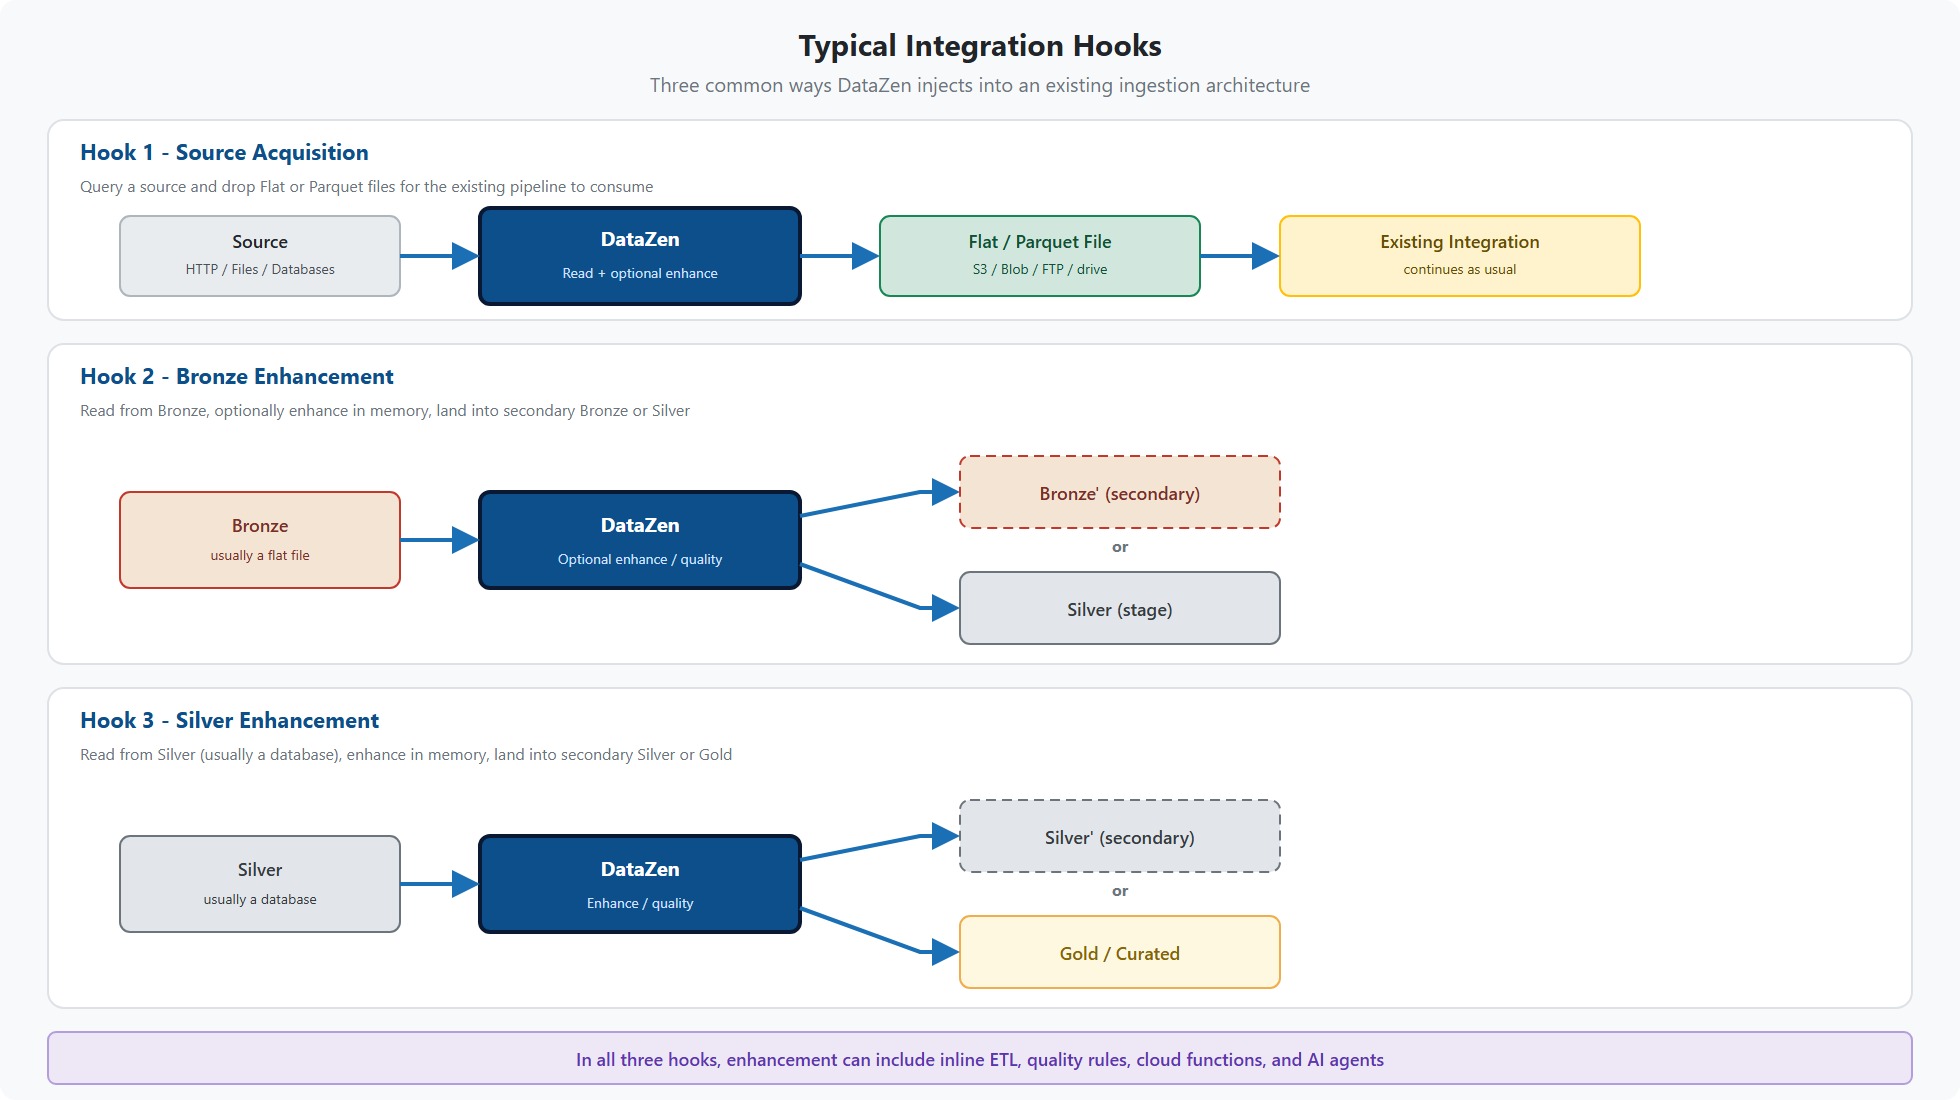Select the 'Silver (stage)' box
Image resolution: width=1960 pixels, height=1100 pixels.
(1120, 608)
